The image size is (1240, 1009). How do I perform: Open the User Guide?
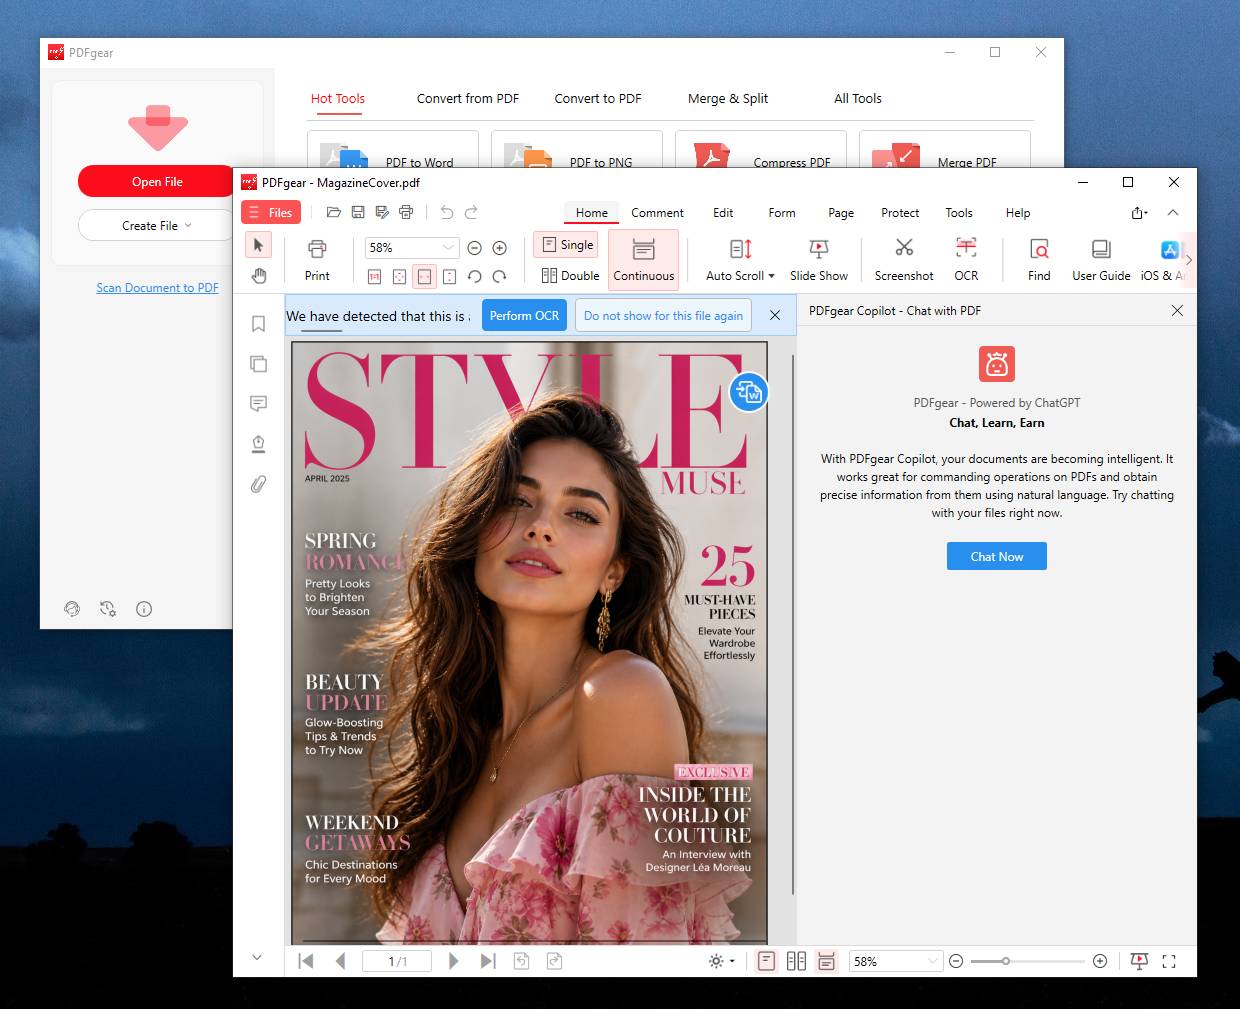(x=1101, y=260)
